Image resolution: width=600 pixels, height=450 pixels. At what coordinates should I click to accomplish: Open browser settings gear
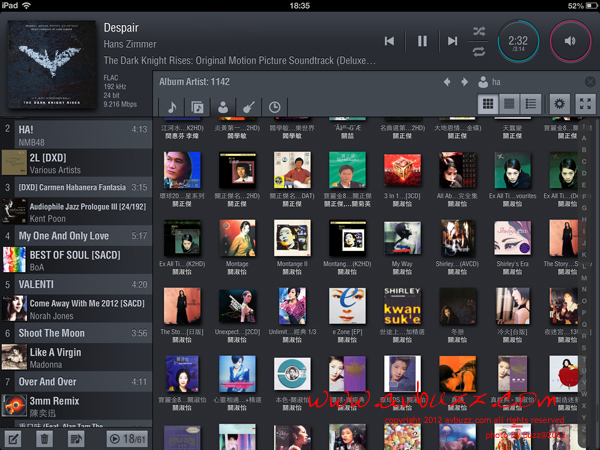point(560,104)
